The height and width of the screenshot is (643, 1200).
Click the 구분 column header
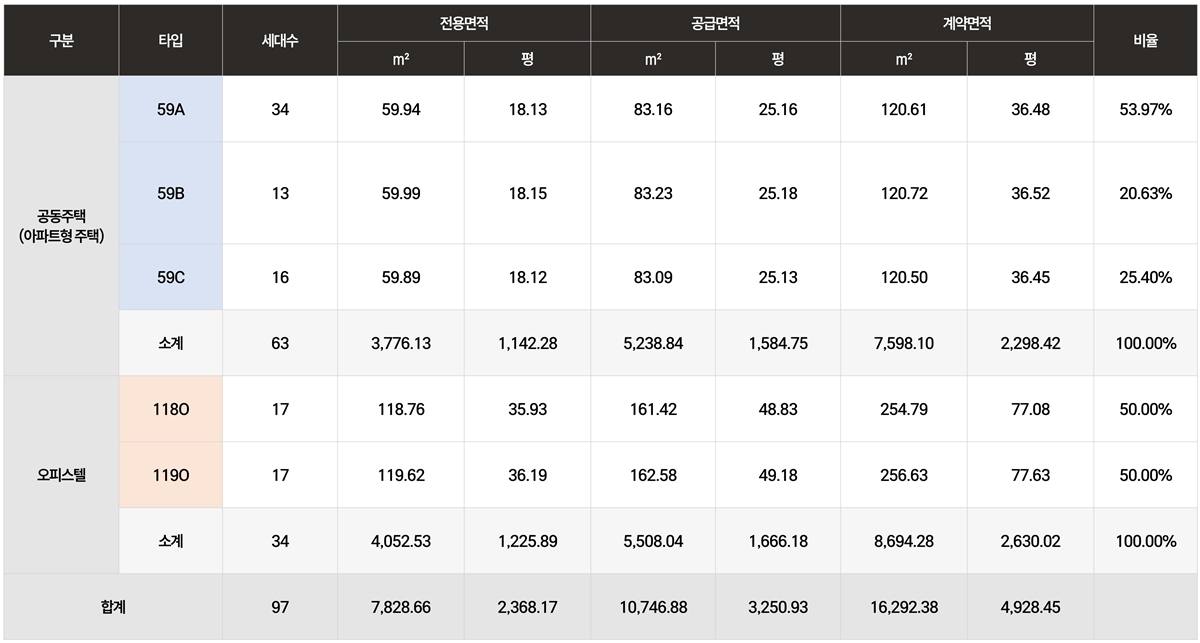(61, 41)
